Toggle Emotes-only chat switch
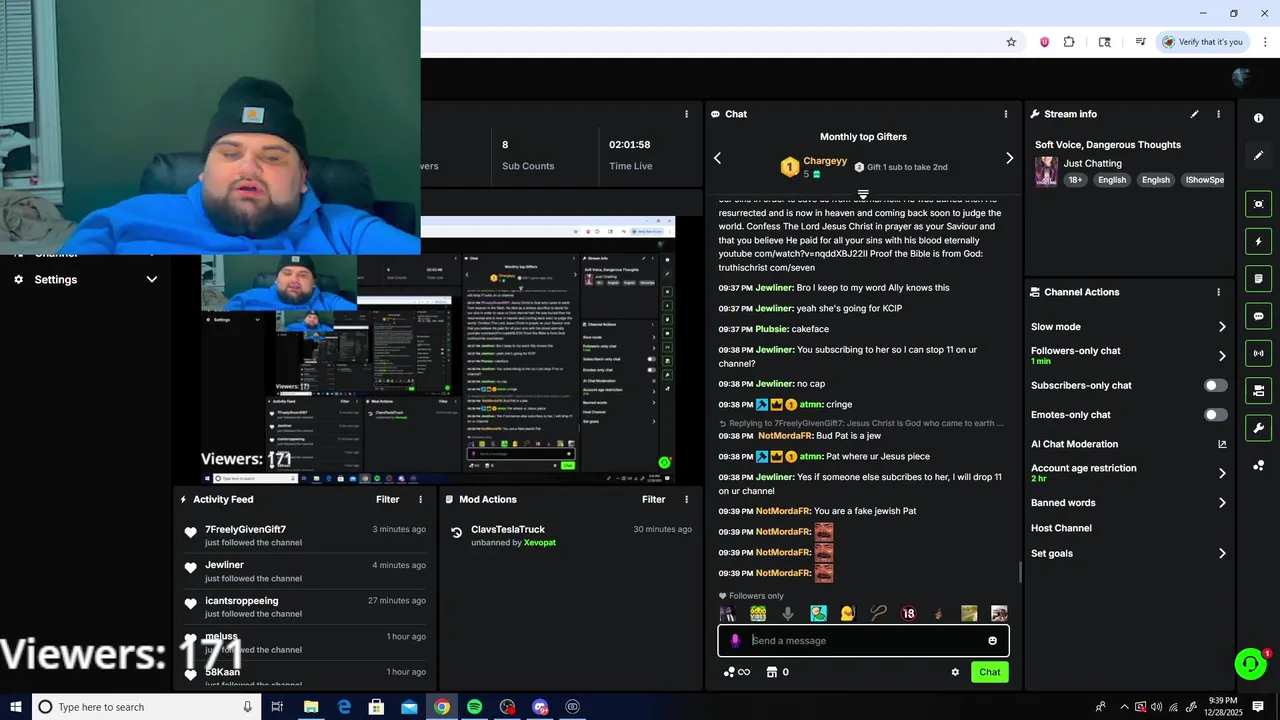This screenshot has height=720, width=1280. [x=1215, y=414]
